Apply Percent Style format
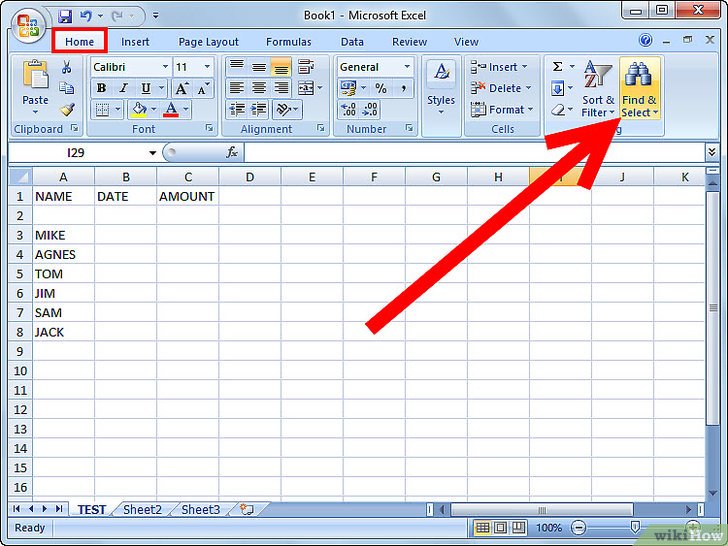The image size is (728, 546). point(381,88)
